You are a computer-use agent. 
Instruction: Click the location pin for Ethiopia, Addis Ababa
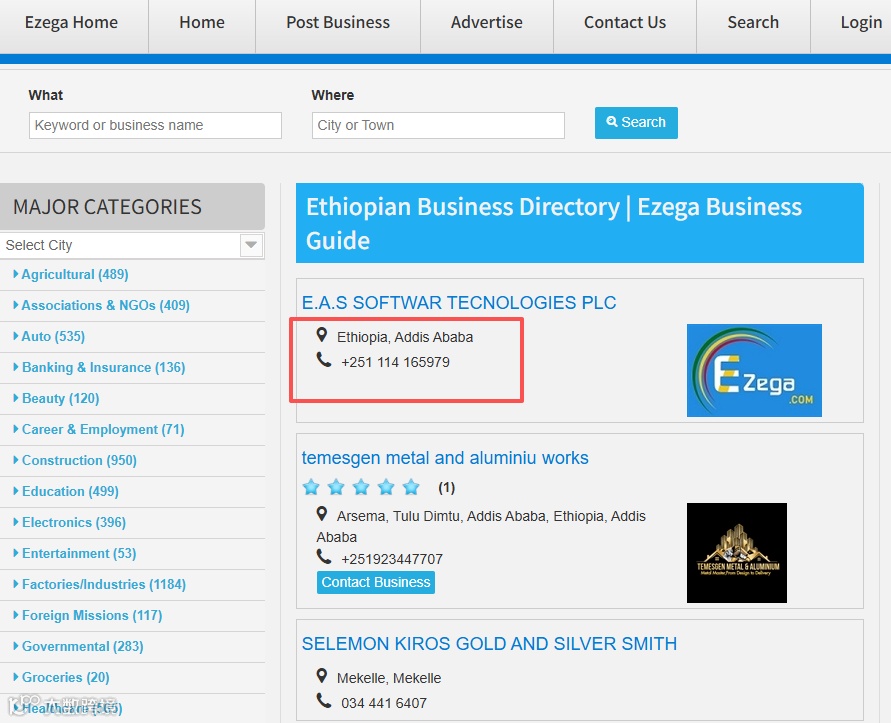point(322,335)
